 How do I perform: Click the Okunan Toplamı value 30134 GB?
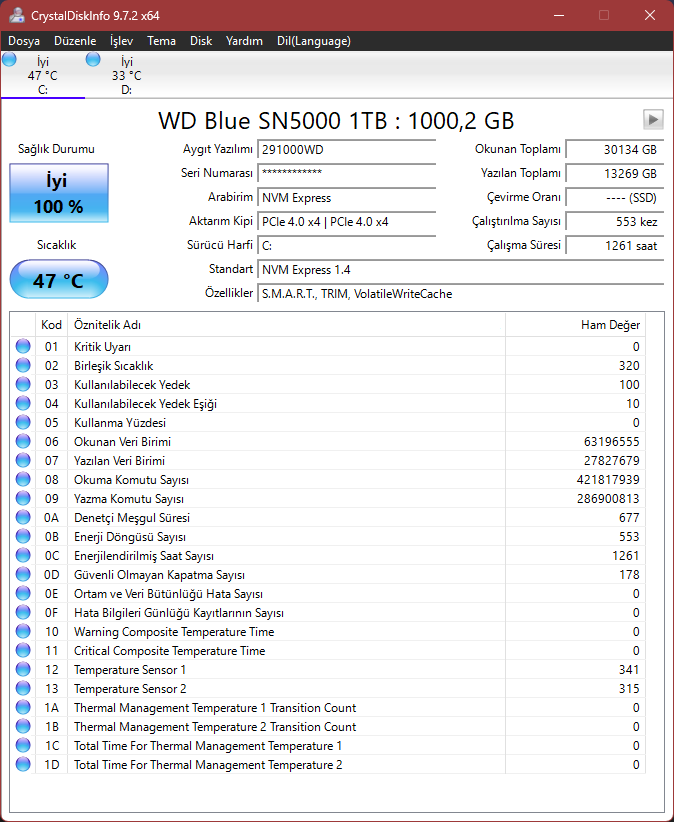[614, 149]
